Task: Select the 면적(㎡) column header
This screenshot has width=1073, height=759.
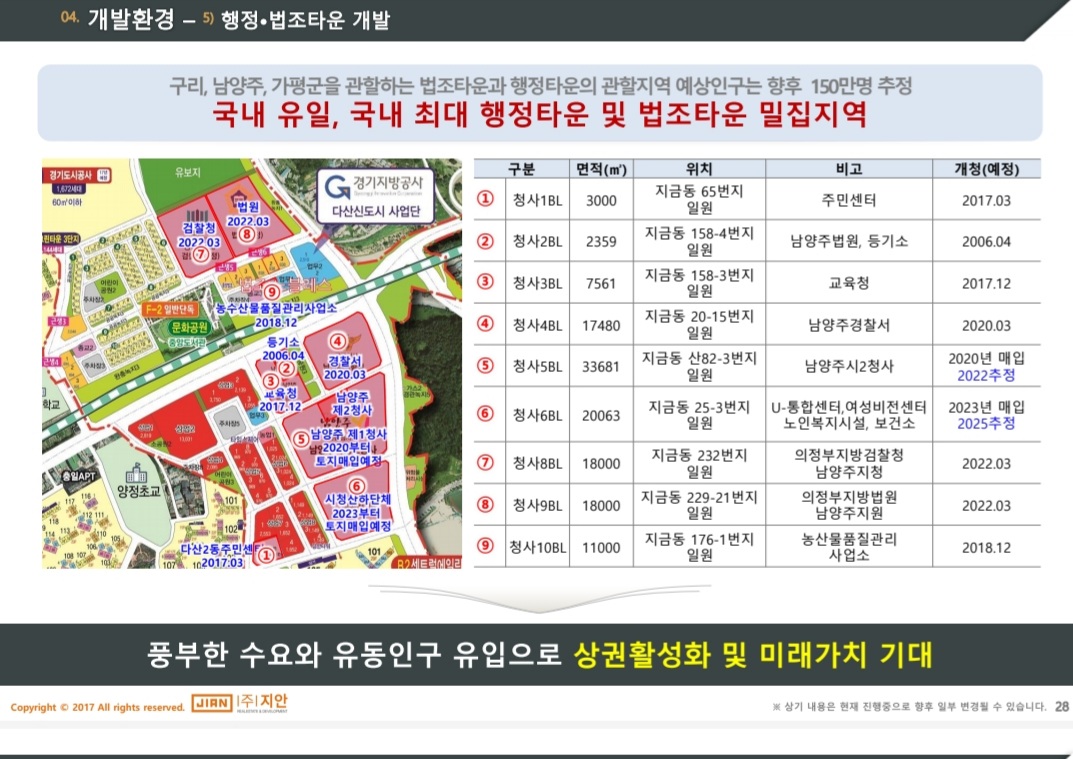Action: pyautogui.click(x=601, y=169)
